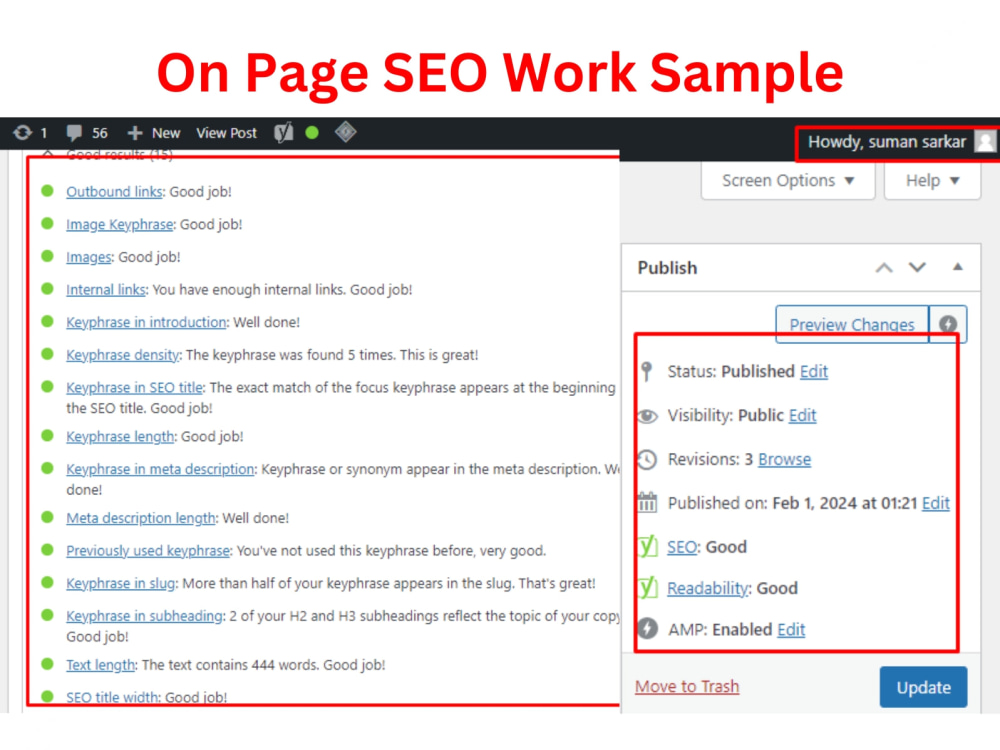
Task: Click the diamond-shaped icon in admin bar
Action: (x=346, y=132)
